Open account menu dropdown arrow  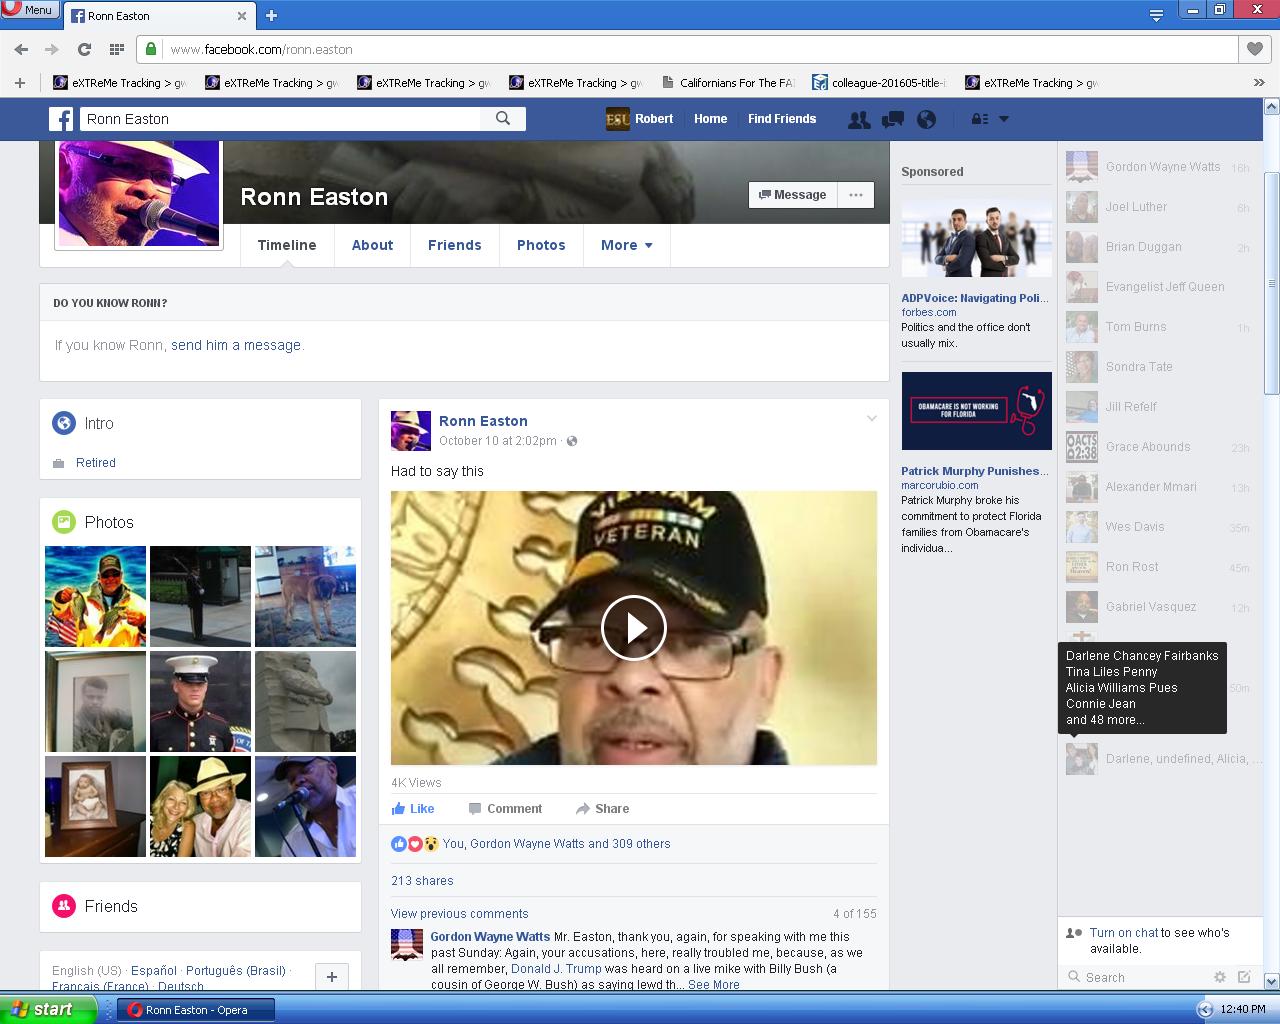[1004, 119]
